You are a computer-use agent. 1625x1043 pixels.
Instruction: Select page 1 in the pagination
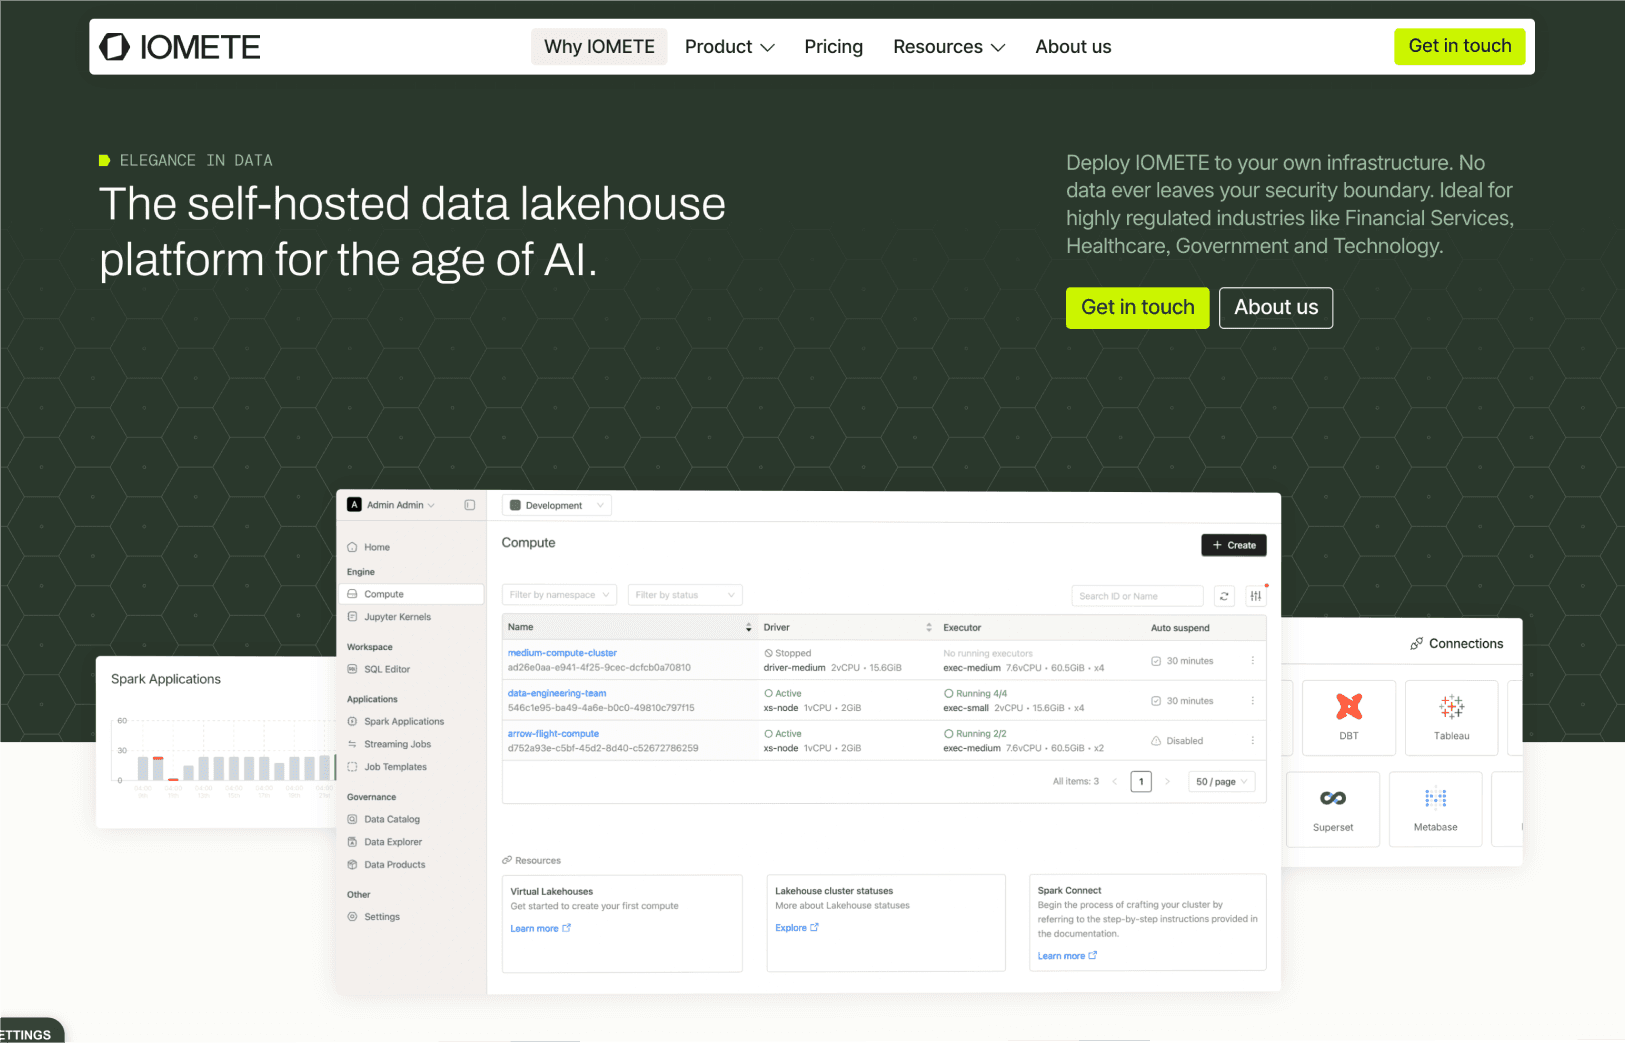[1141, 782]
